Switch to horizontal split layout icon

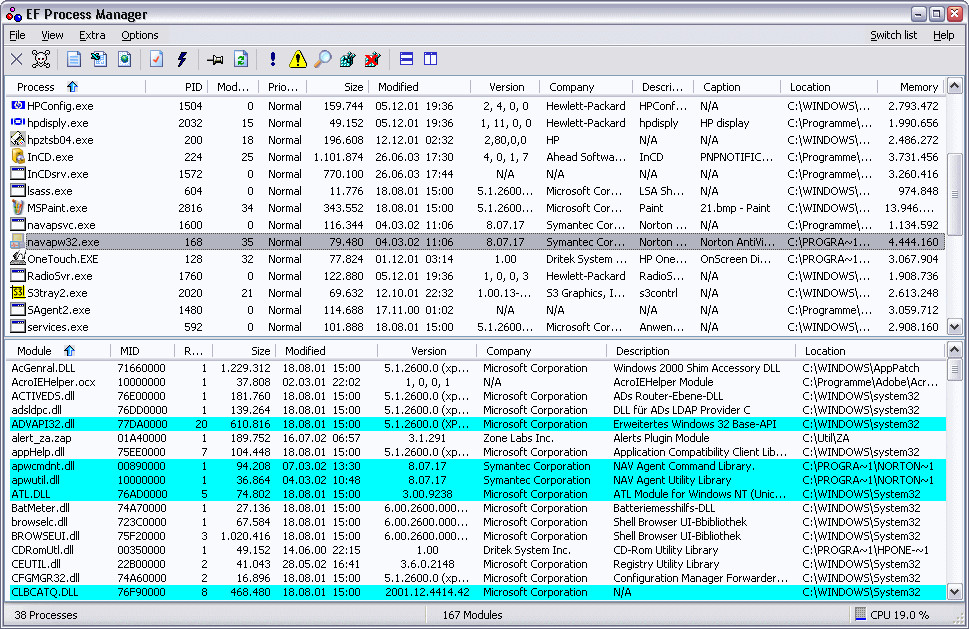pyautogui.click(x=406, y=59)
